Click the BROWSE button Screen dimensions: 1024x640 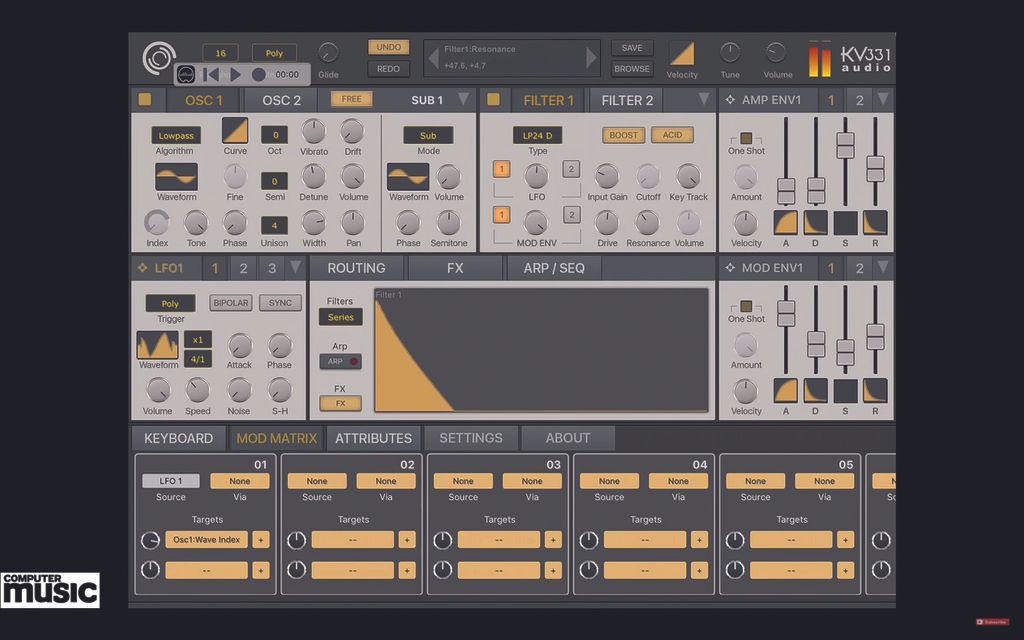point(631,68)
